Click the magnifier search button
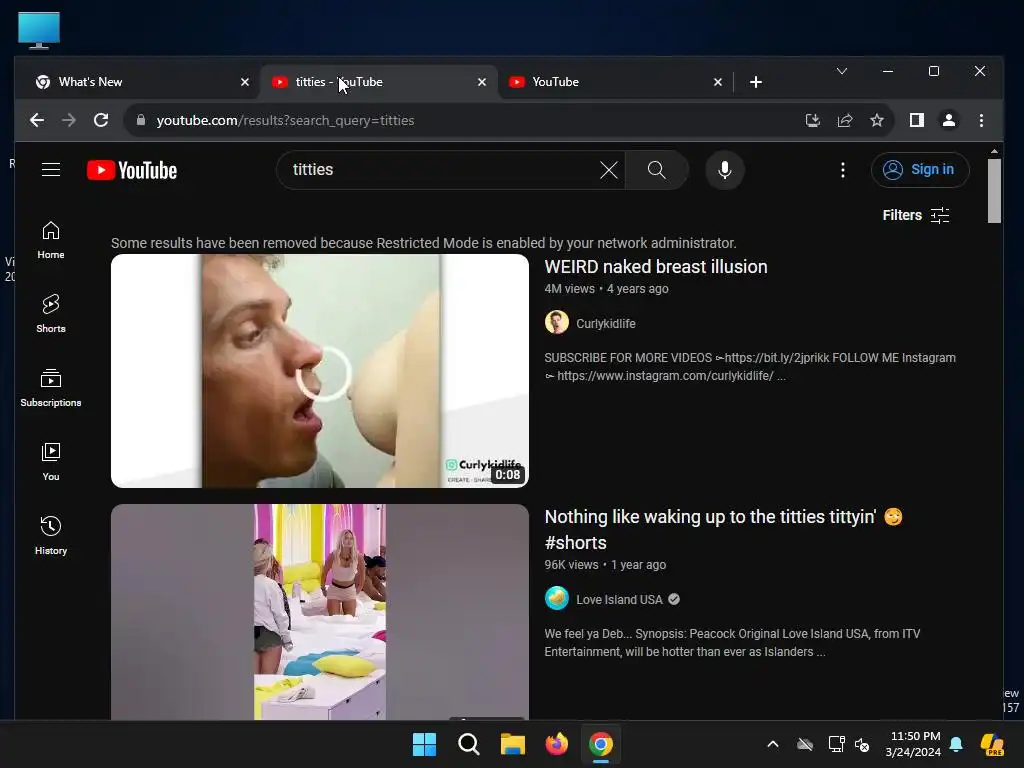 tap(656, 170)
